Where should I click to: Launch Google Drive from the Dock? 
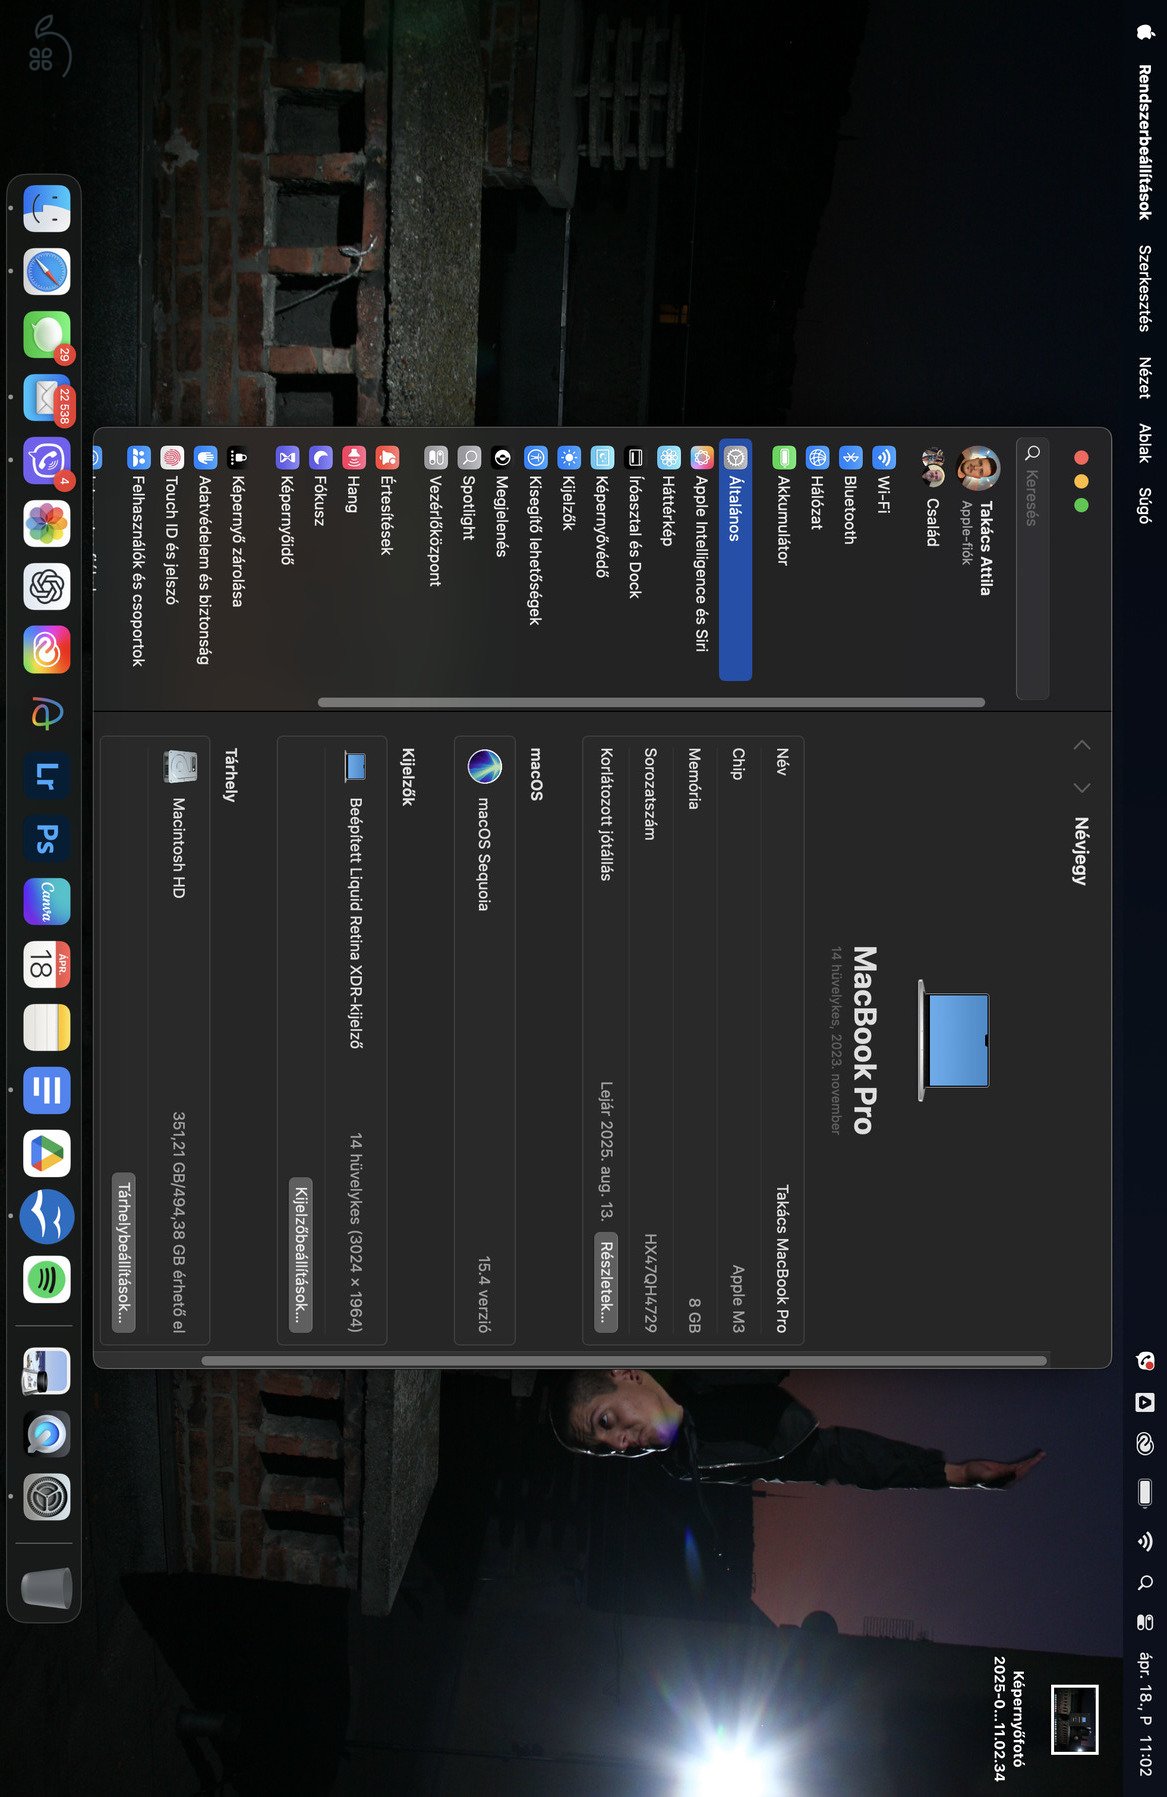coord(46,1154)
